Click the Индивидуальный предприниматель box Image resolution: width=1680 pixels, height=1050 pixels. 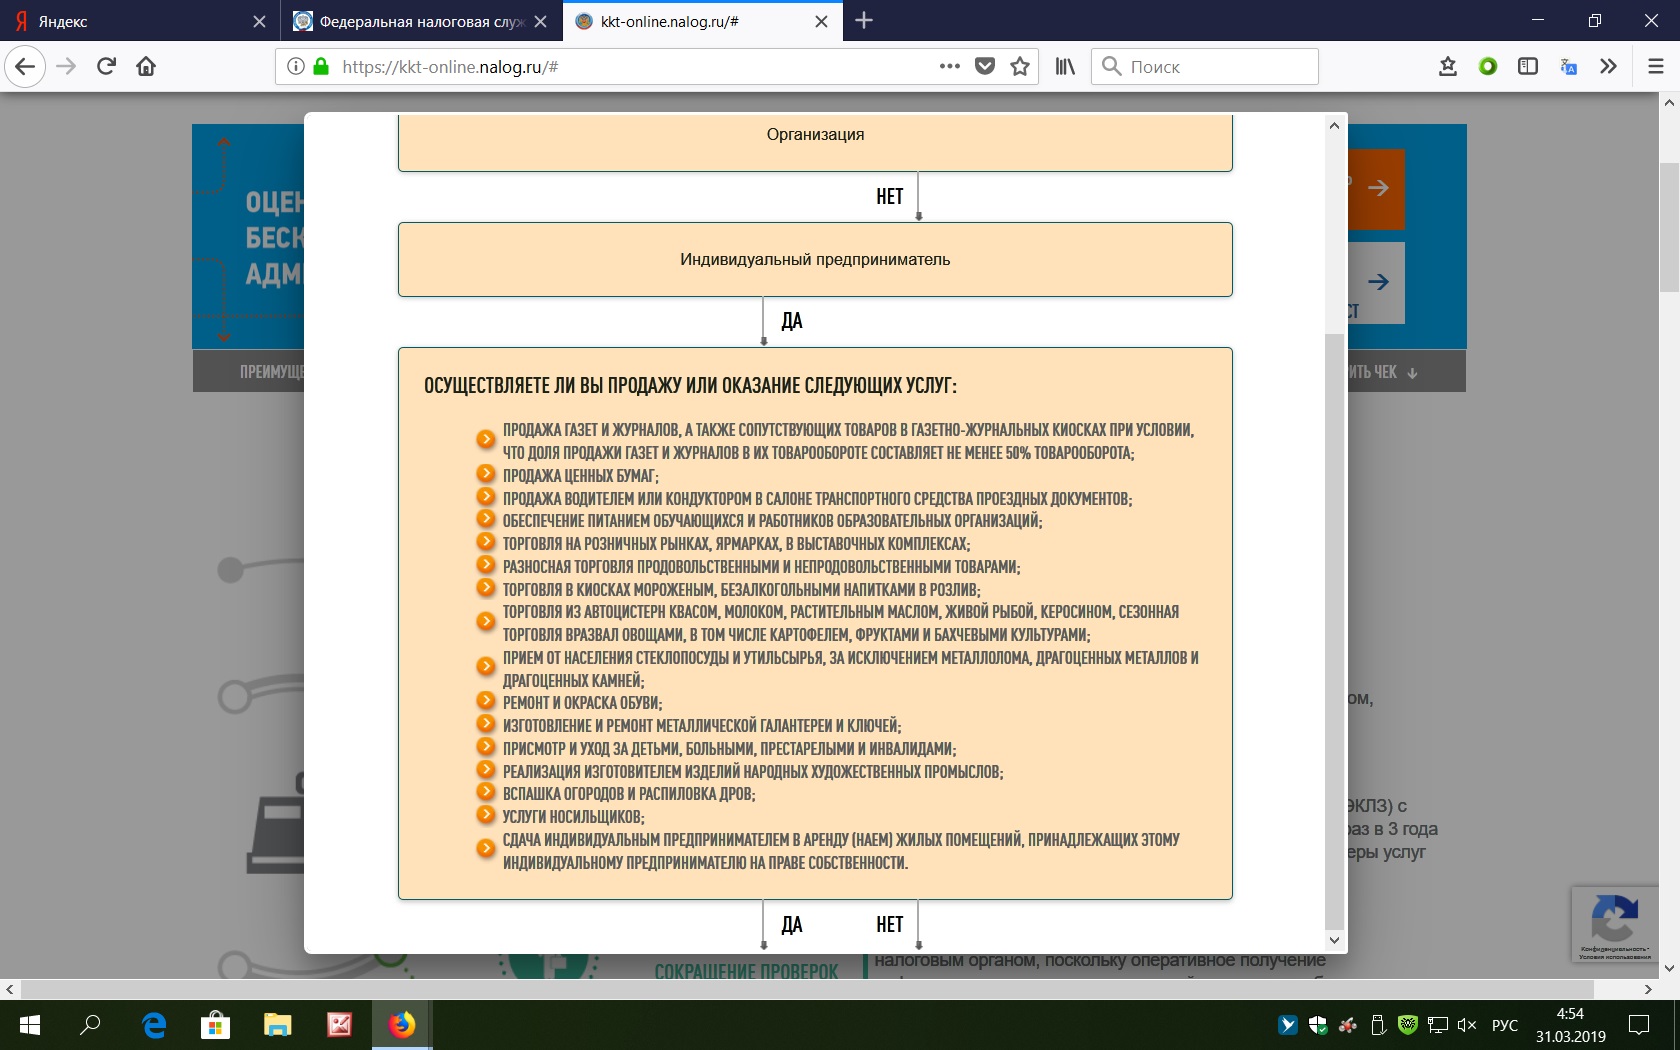click(815, 259)
